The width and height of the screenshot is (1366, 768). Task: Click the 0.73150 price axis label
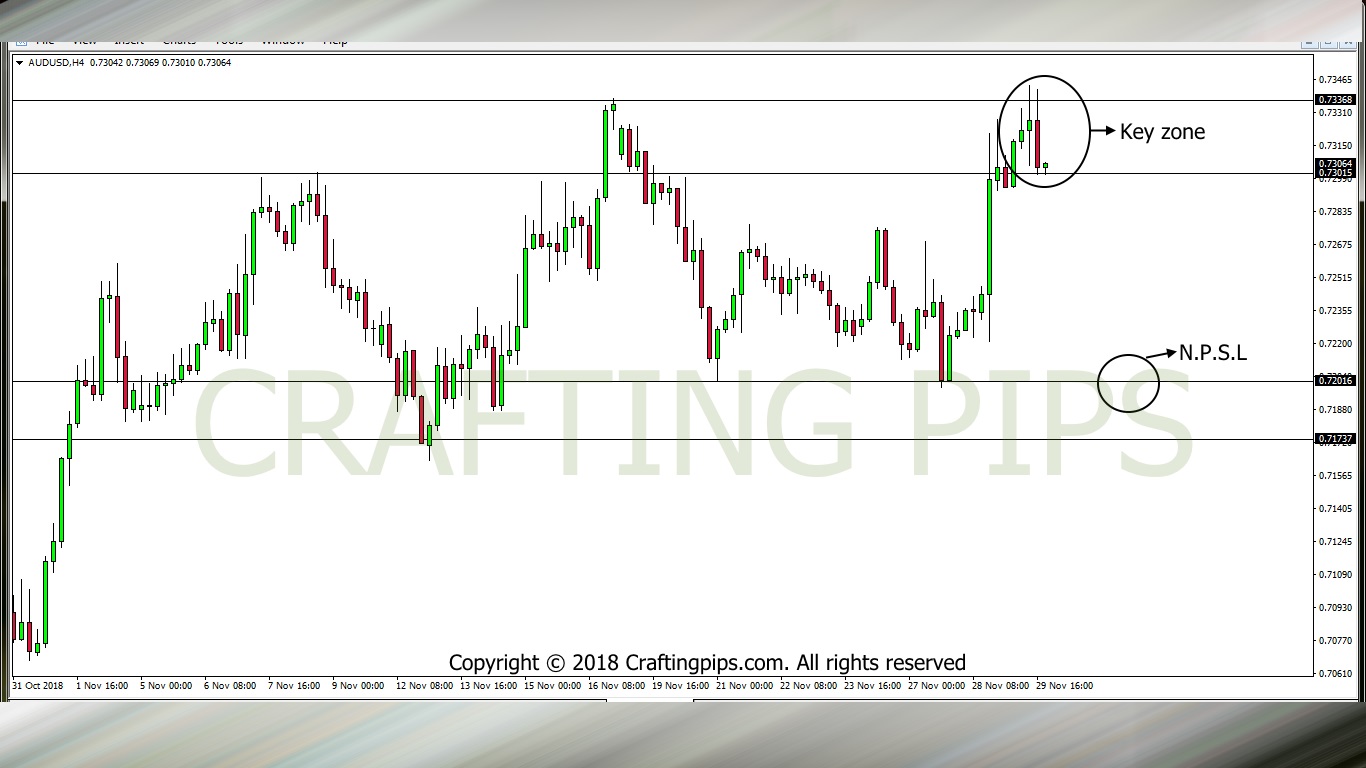1337,146
